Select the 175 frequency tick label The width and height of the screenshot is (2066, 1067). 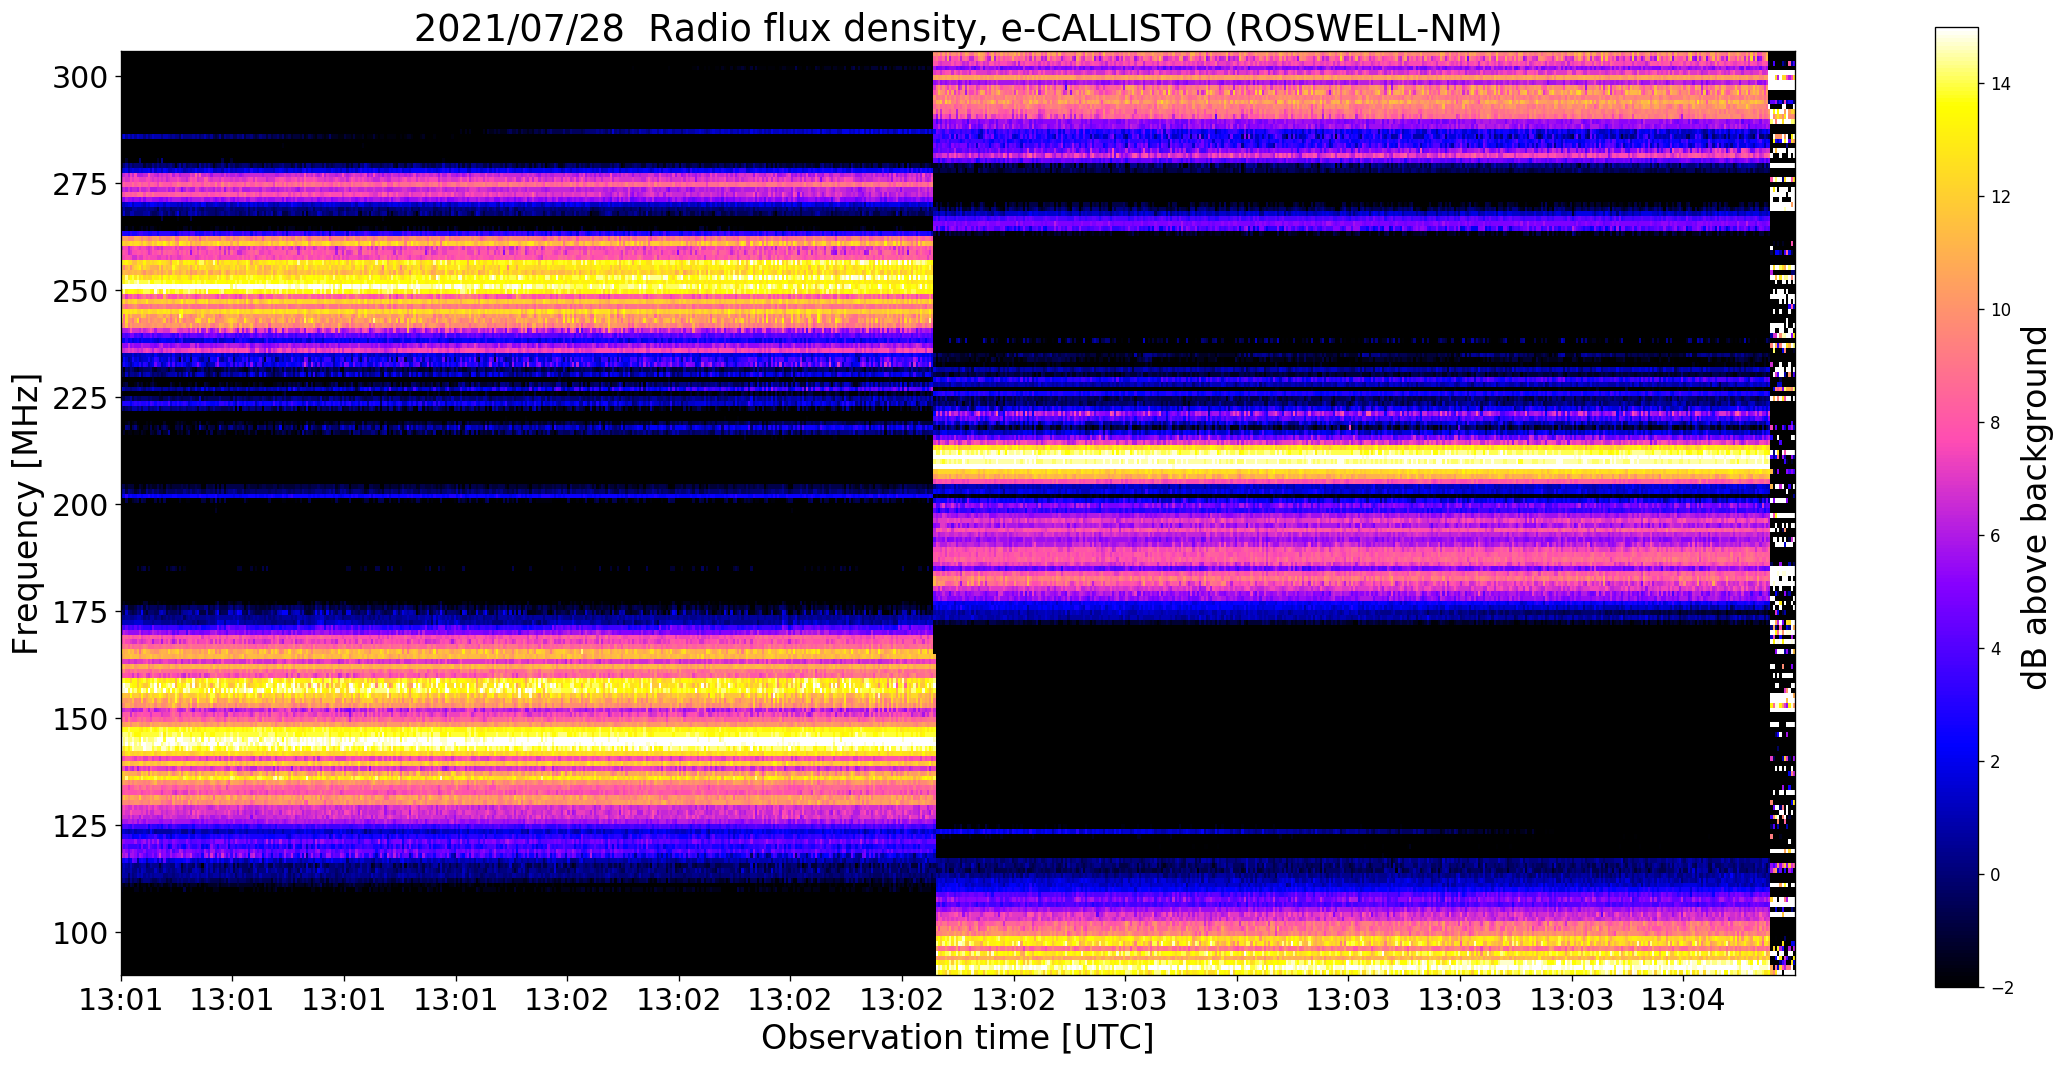coord(81,612)
